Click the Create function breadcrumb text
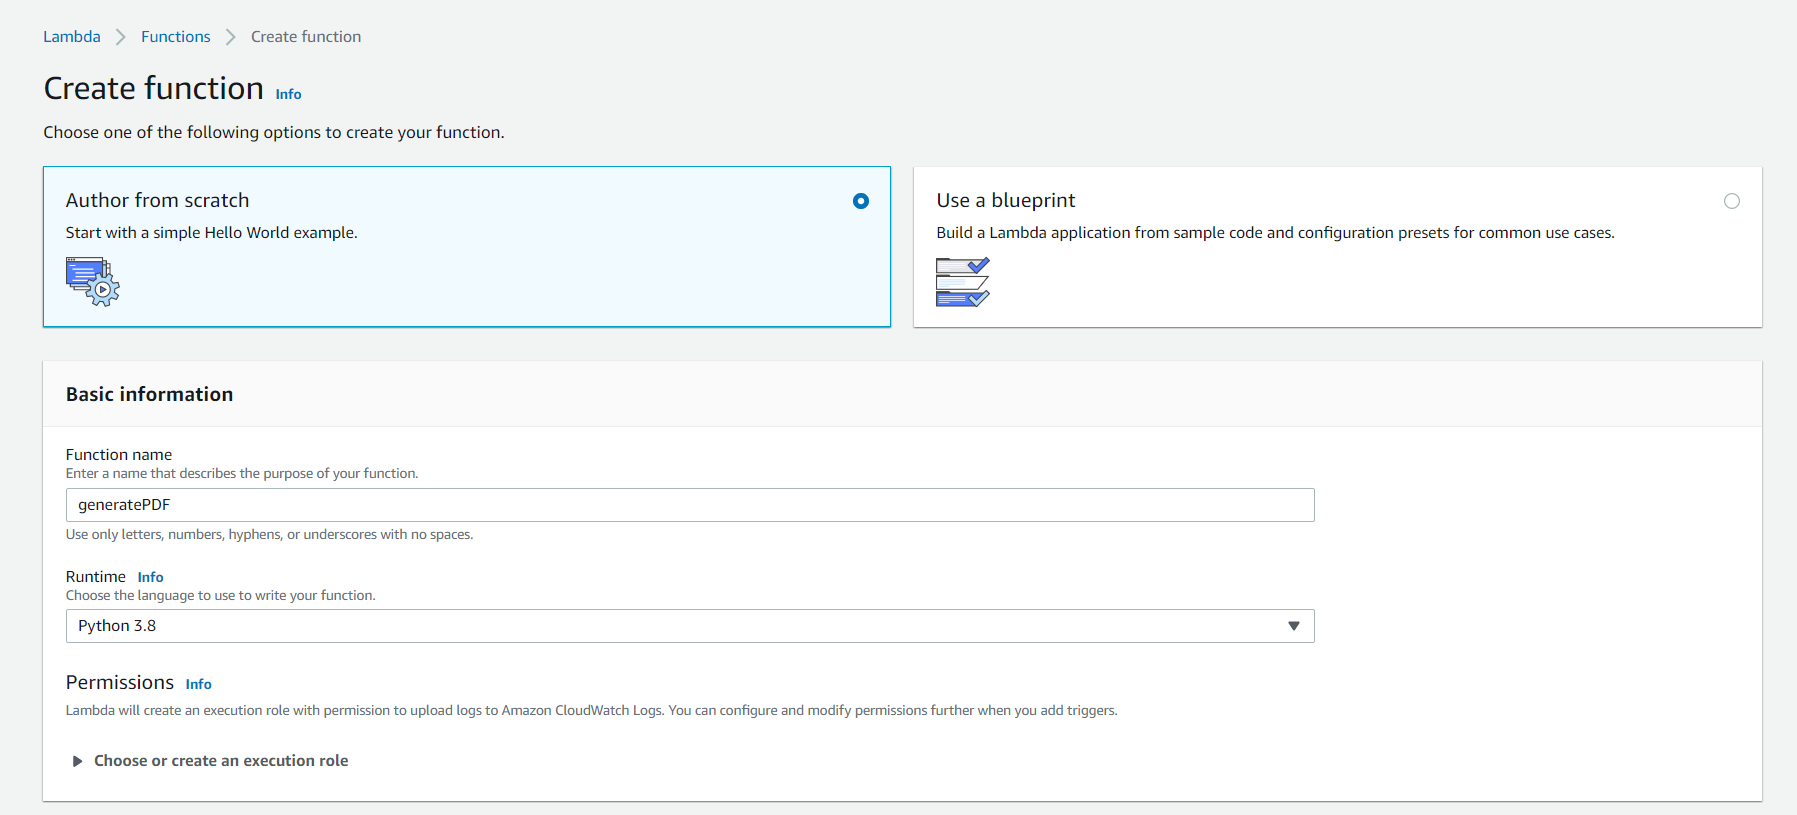The image size is (1797, 815). [x=306, y=37]
